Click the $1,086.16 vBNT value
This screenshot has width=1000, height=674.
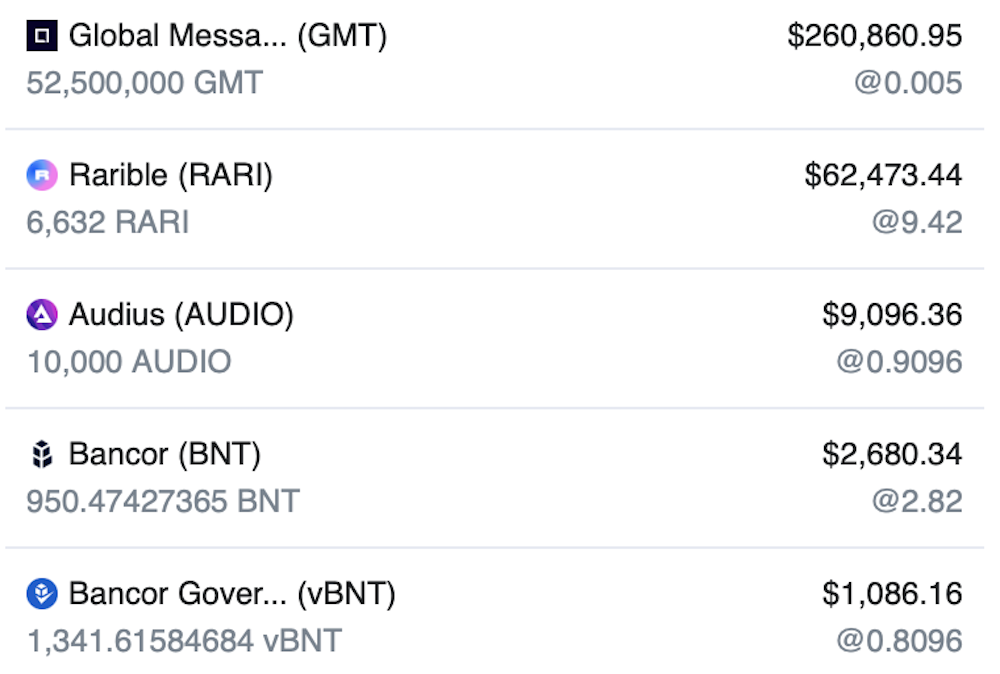point(892,594)
